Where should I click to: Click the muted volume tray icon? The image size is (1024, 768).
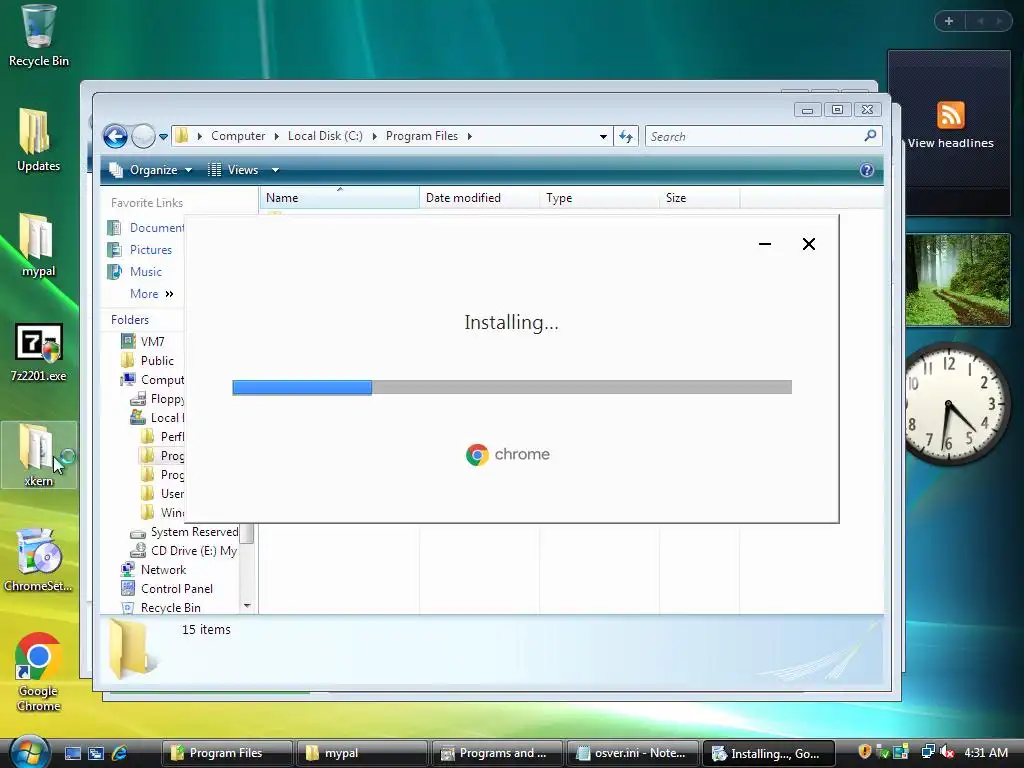point(948,753)
